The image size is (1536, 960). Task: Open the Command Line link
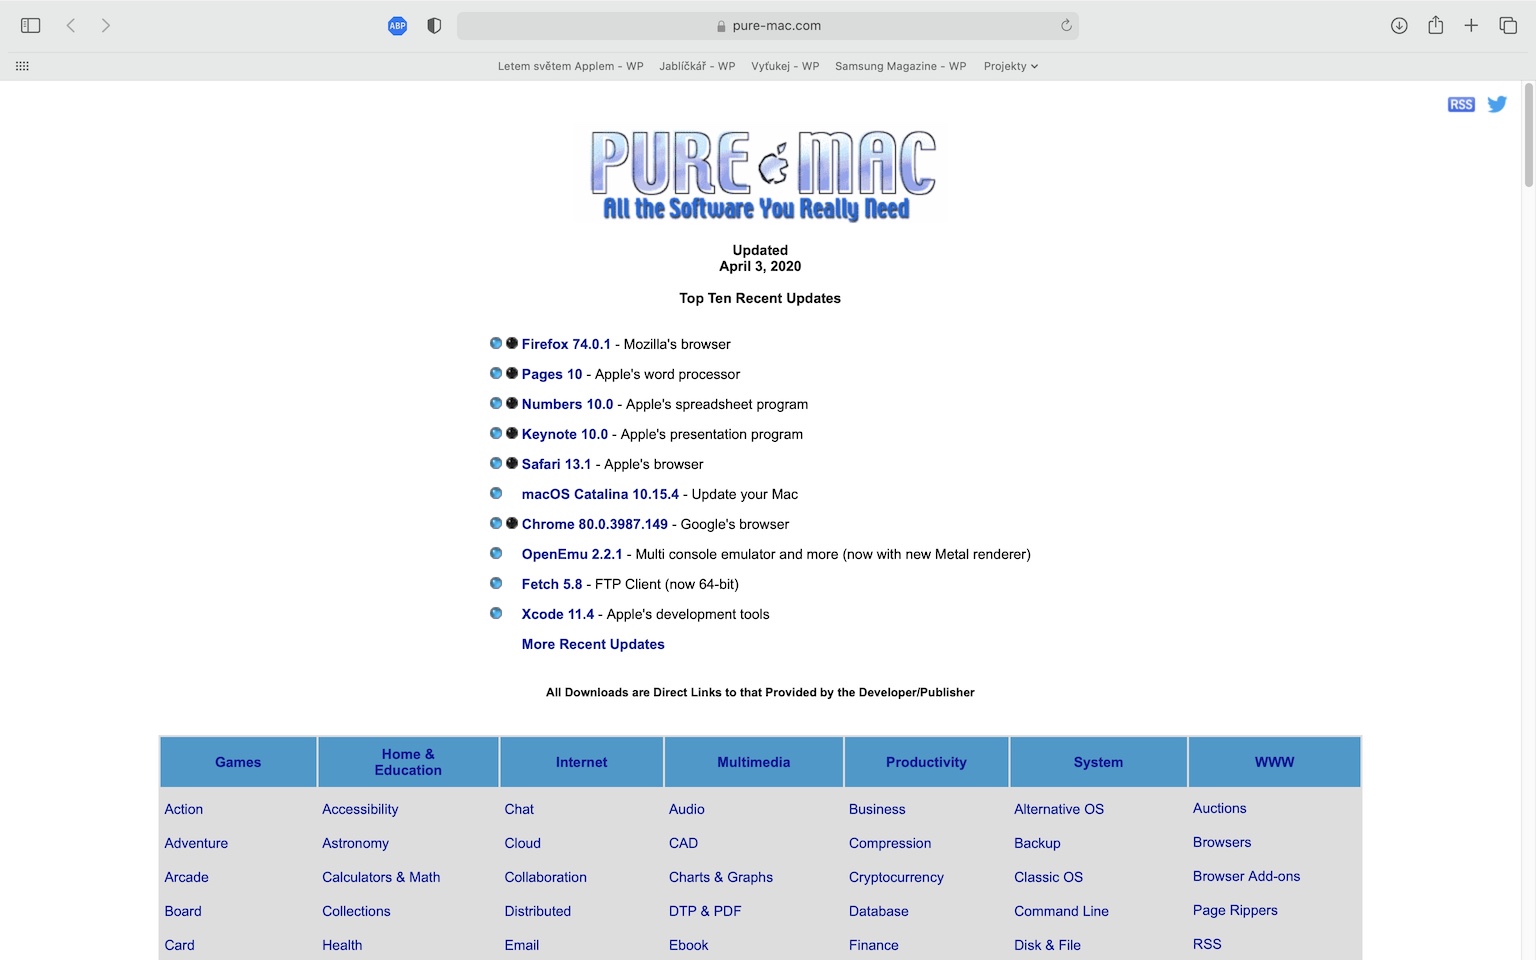pos(1061,911)
